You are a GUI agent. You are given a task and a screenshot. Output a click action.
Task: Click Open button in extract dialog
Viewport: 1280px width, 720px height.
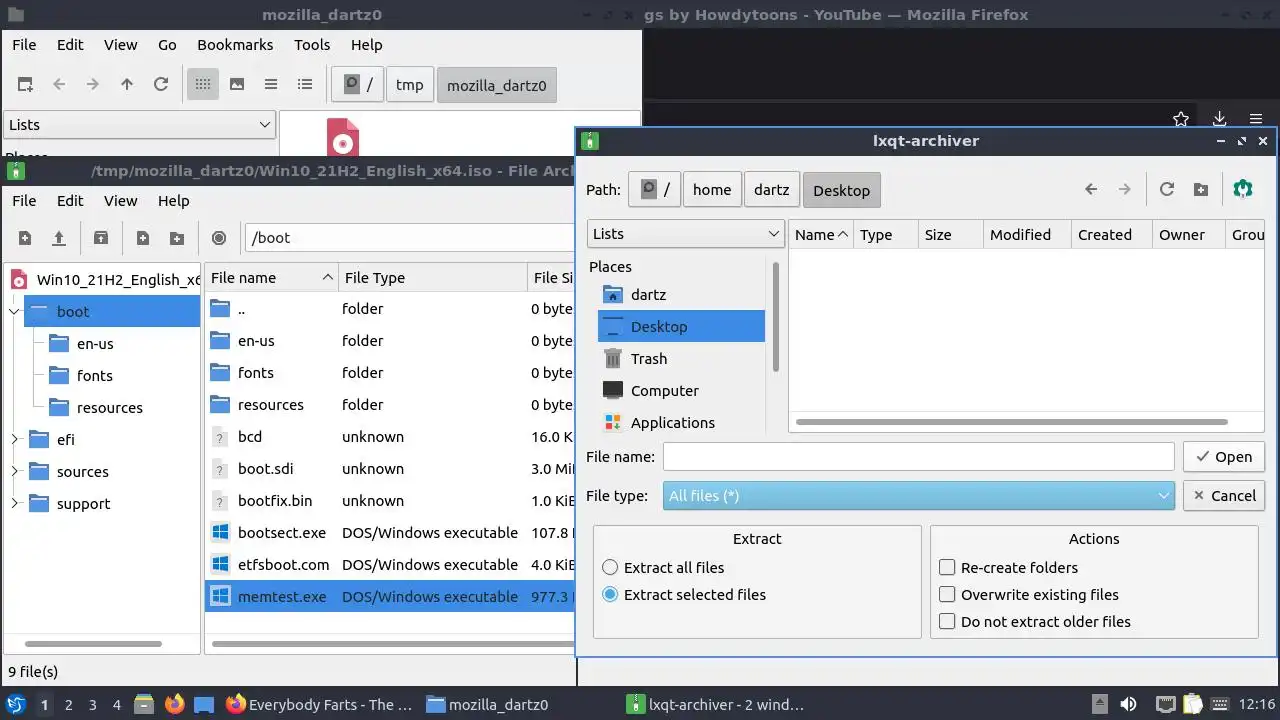pos(1224,457)
